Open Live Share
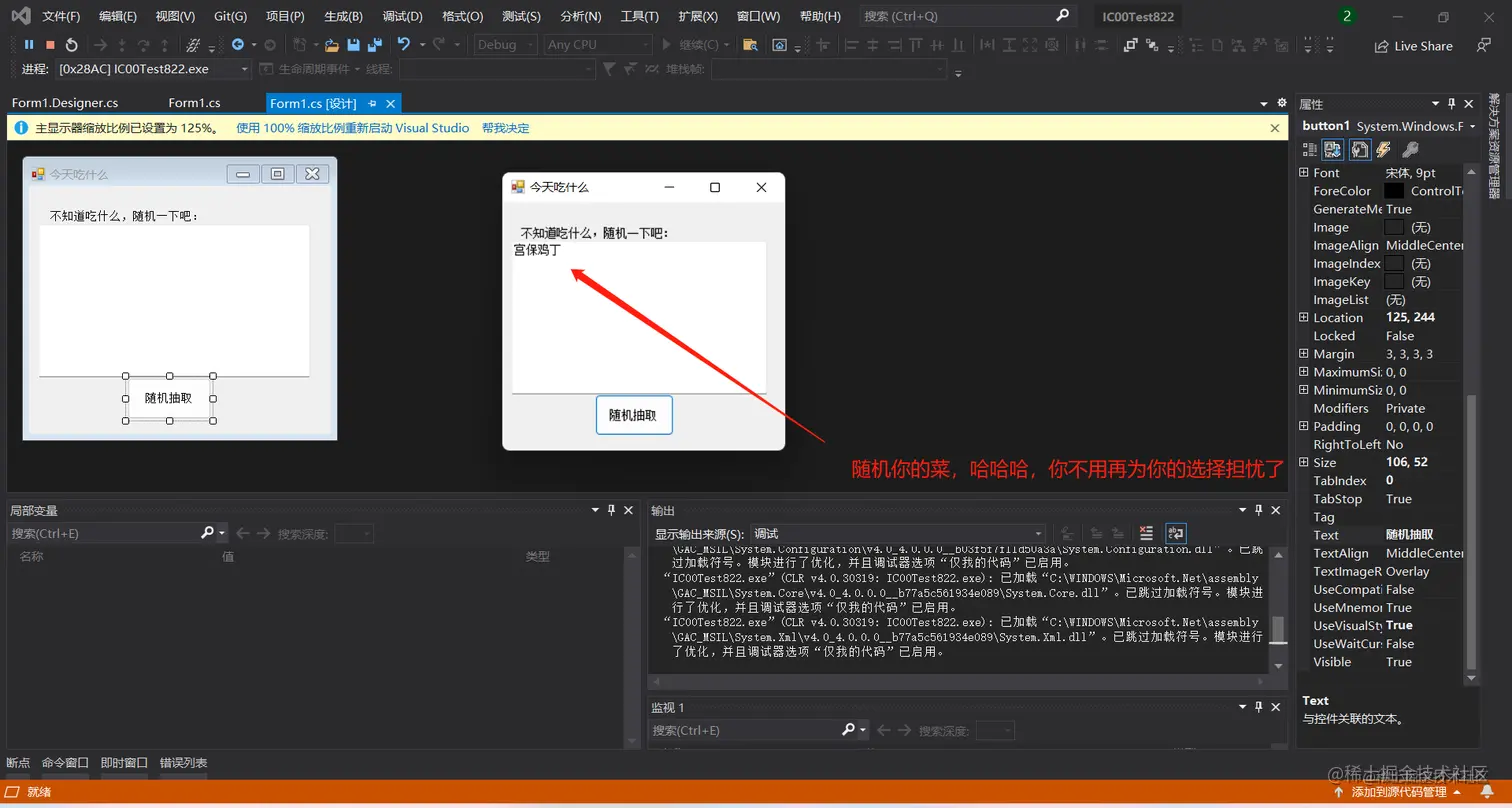 1413,46
